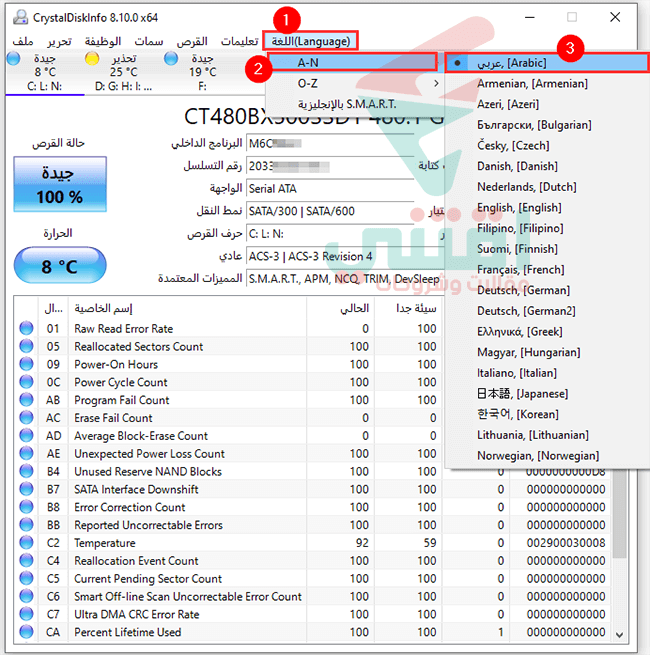
Task: Expand the O-Z language submenu
Action: pos(355,83)
